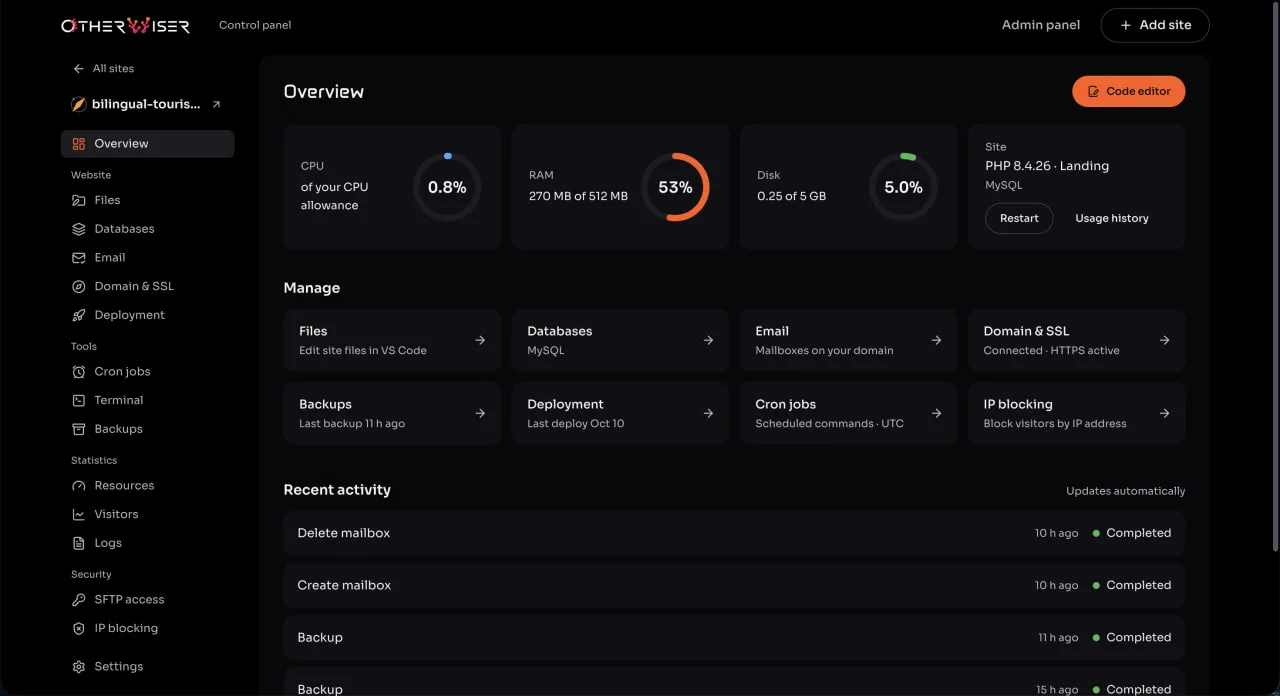This screenshot has height=696, width=1280.
Task: Click the Deployment rocket icon in sidebar
Action: coord(79,315)
